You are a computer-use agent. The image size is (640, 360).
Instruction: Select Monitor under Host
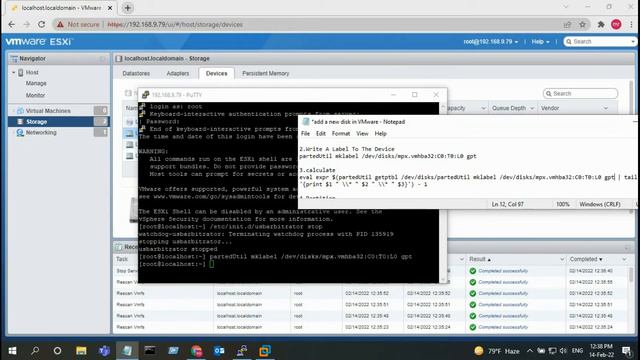(x=35, y=95)
